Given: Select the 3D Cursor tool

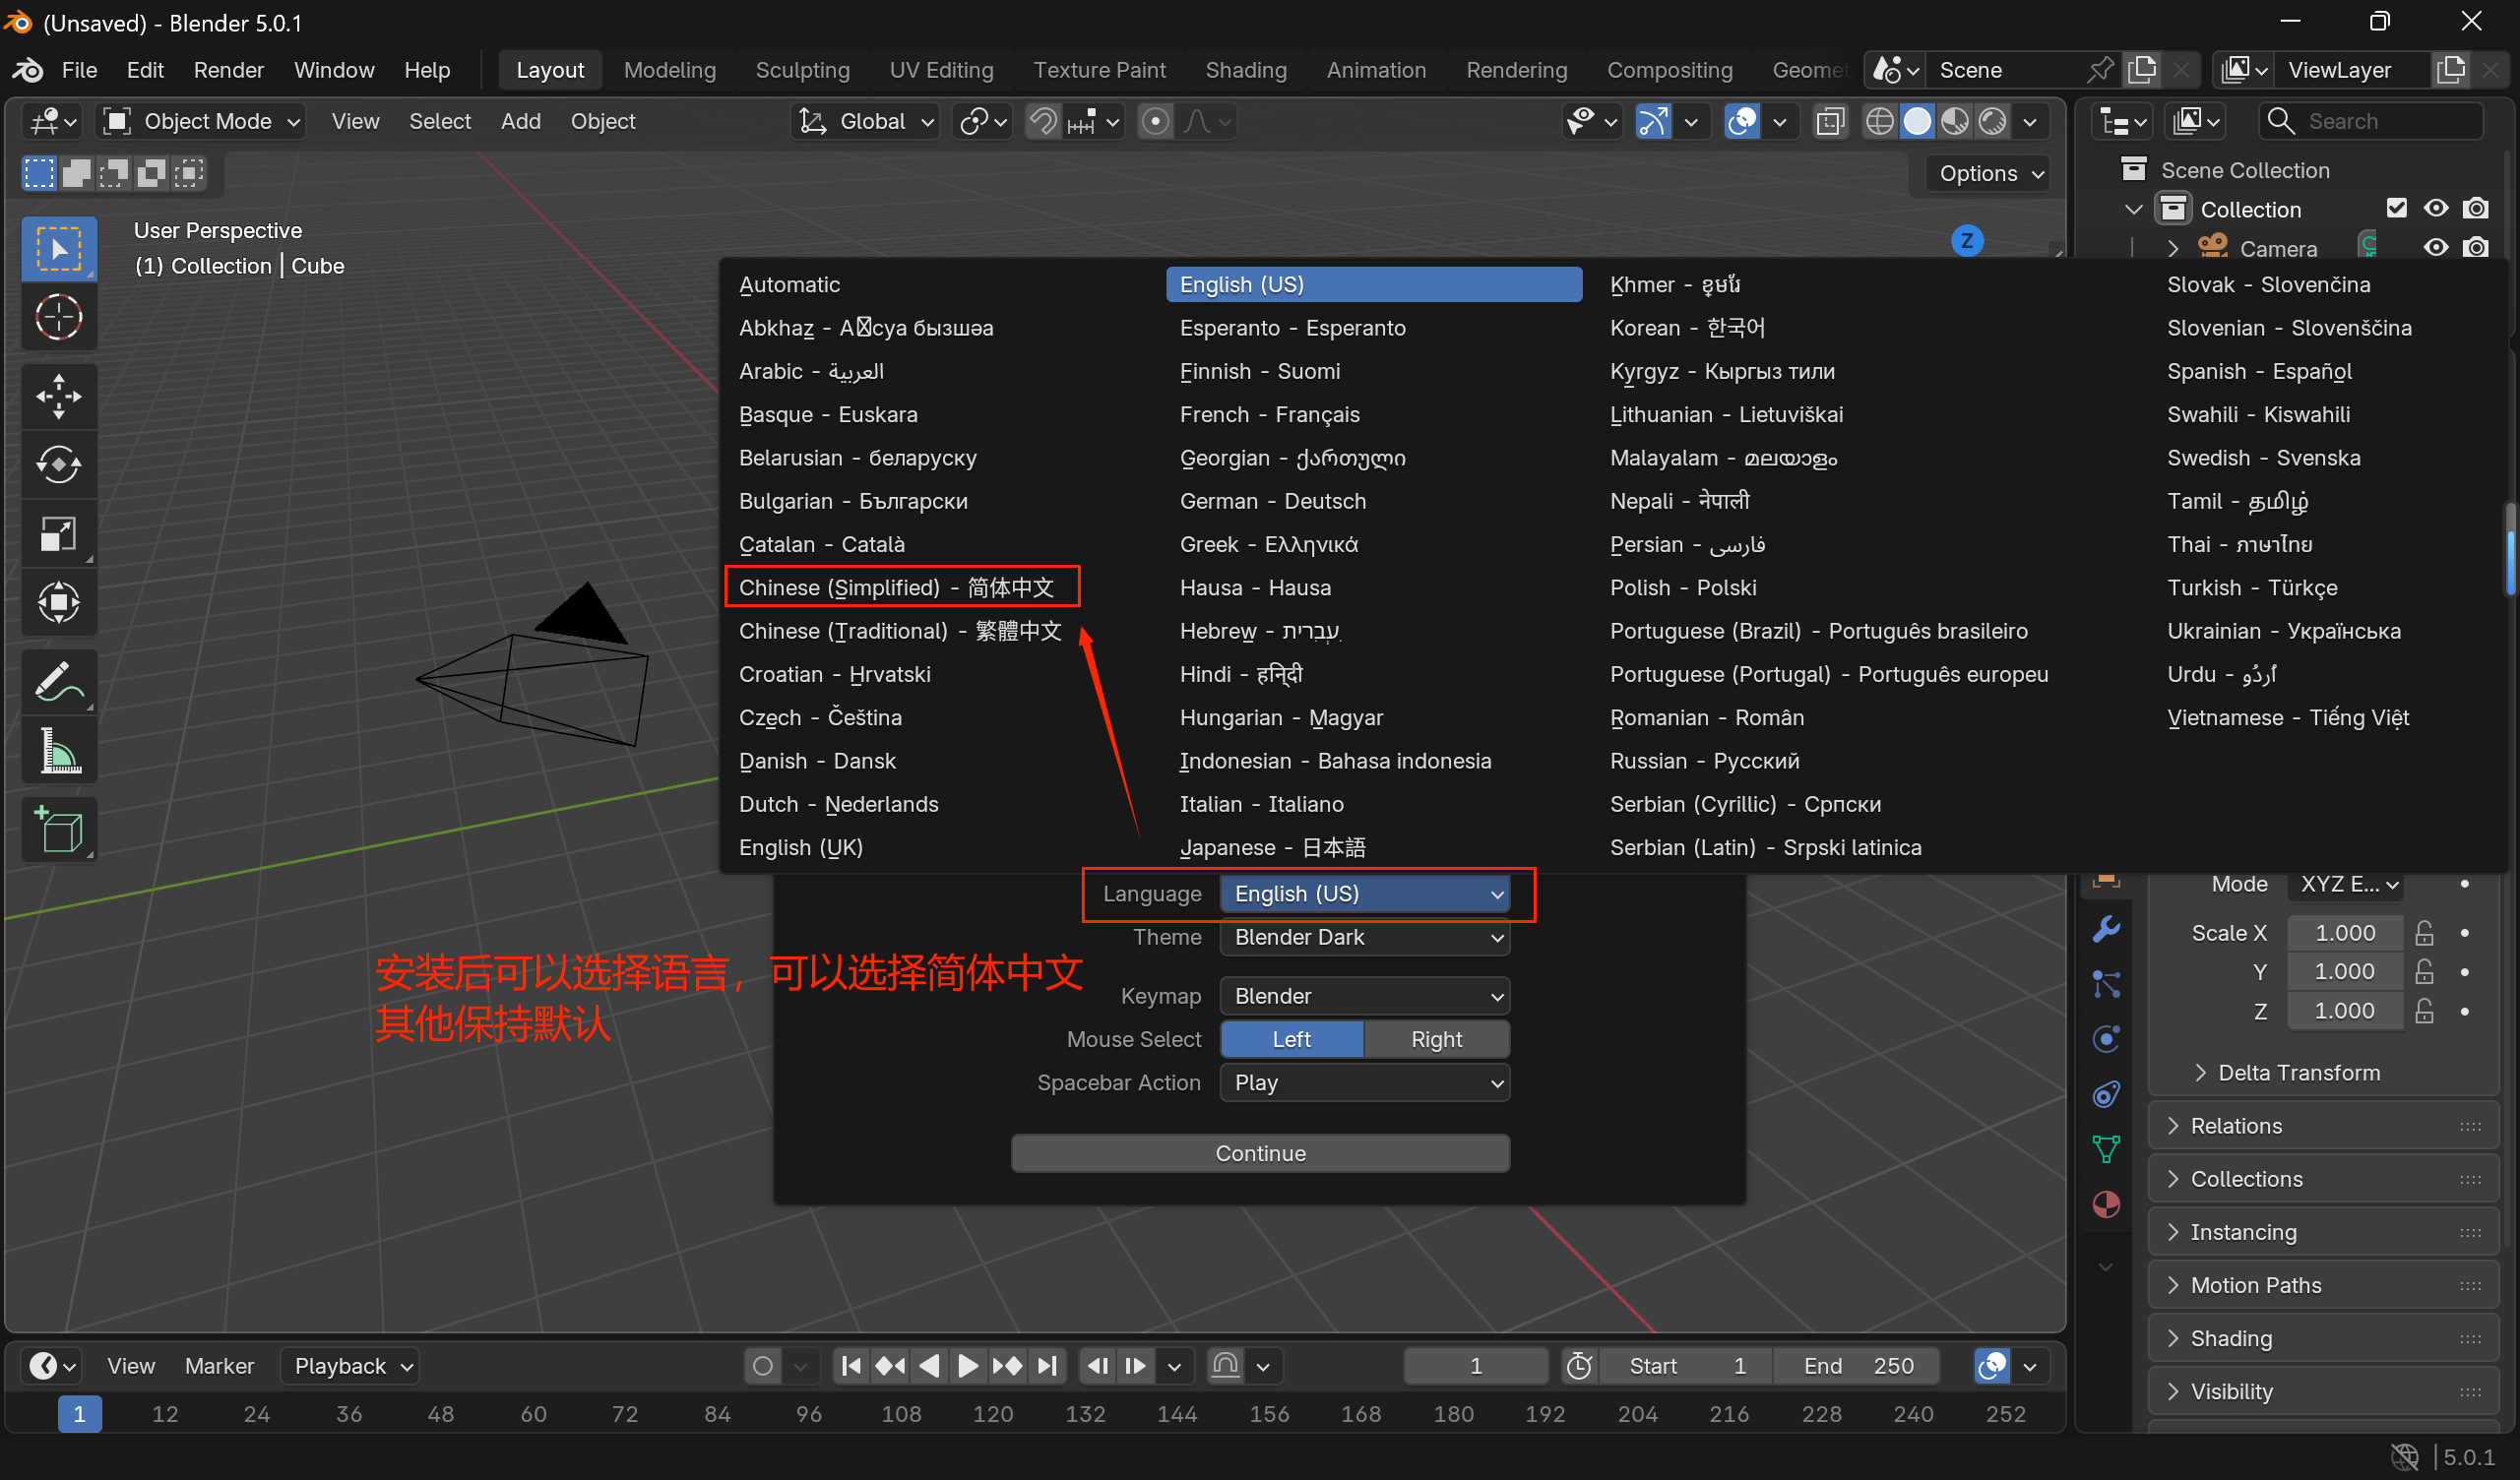Looking at the screenshot, I should click(x=58, y=318).
